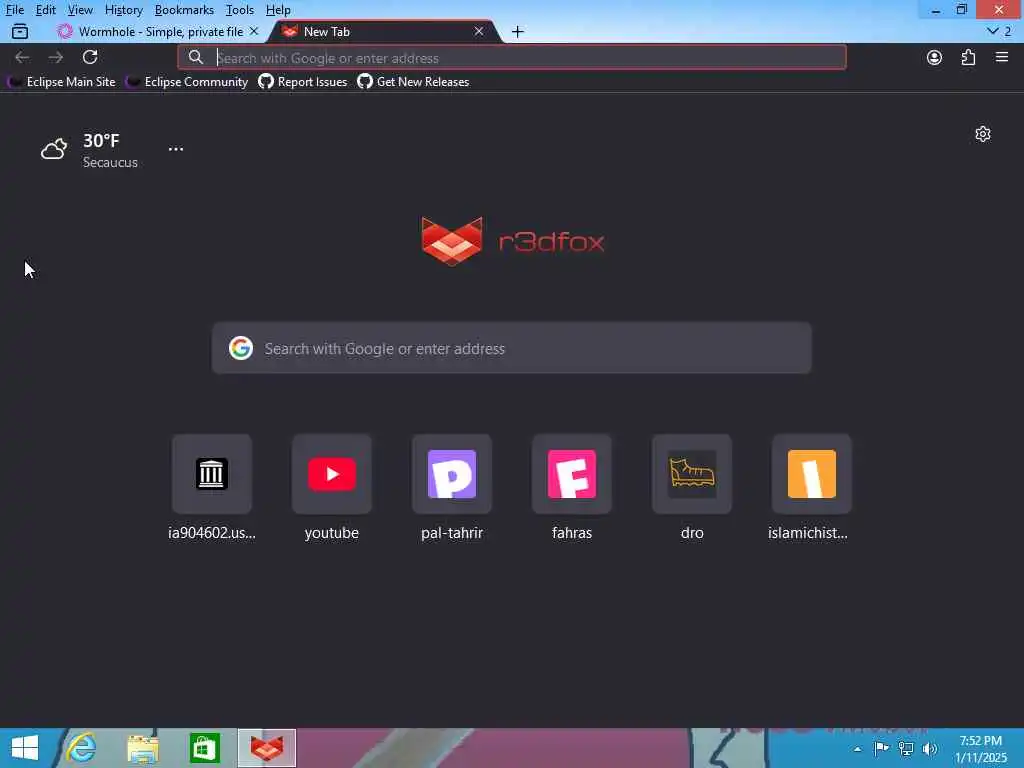Open the Help menu
Screen dimensions: 1024x768
(x=278, y=10)
